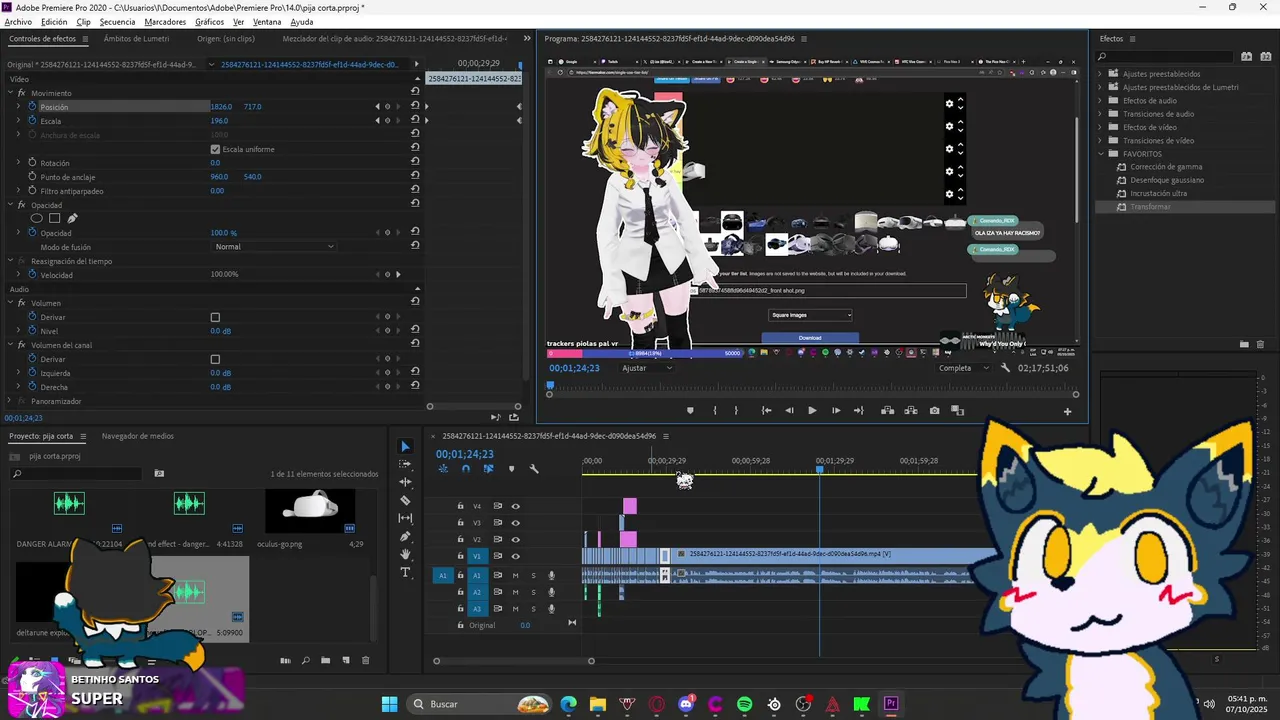Open Archivo menu

click(18, 21)
